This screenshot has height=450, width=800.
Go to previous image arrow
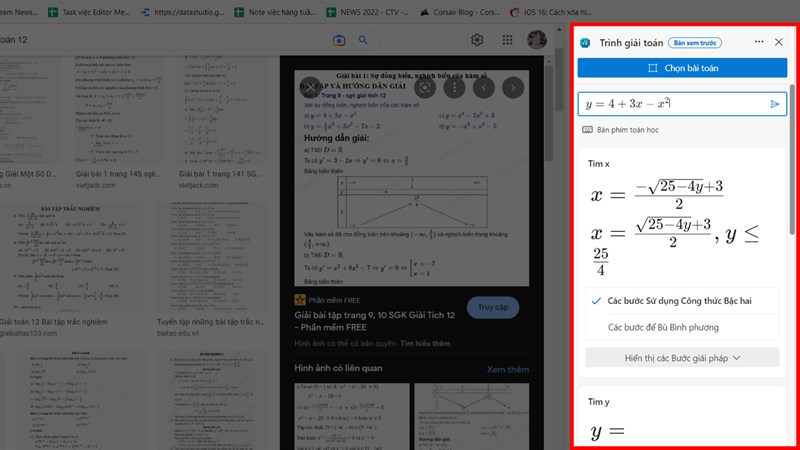[484, 88]
